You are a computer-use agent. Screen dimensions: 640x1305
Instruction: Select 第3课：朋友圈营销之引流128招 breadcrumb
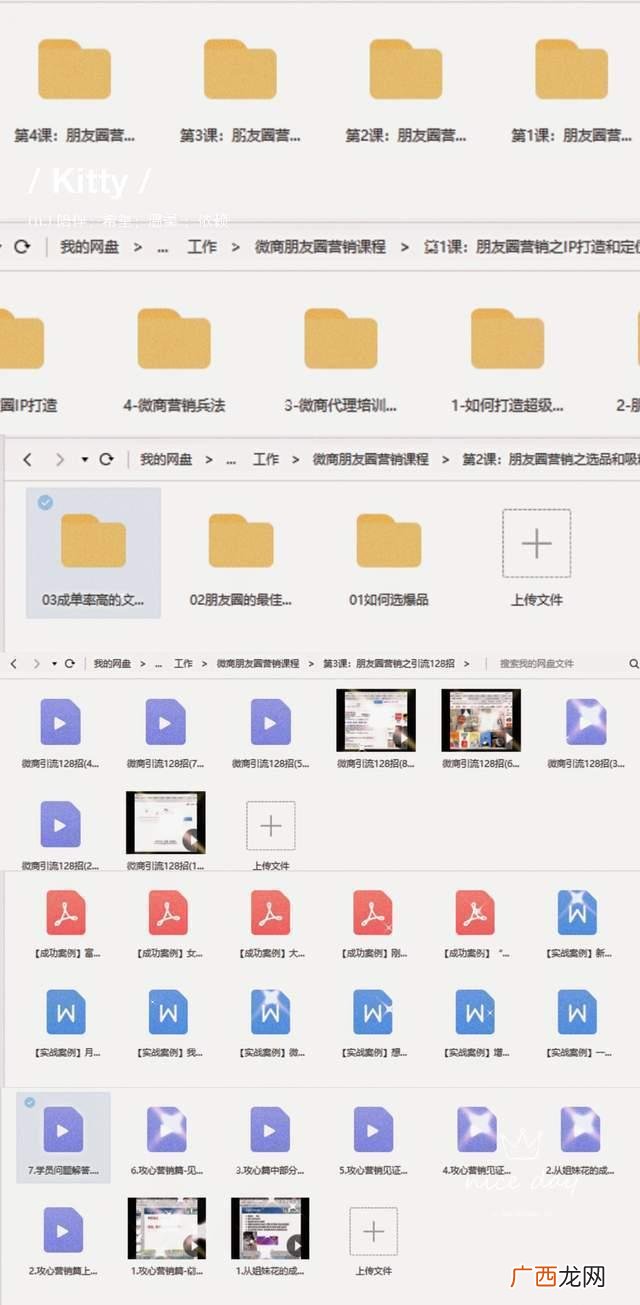(388, 663)
